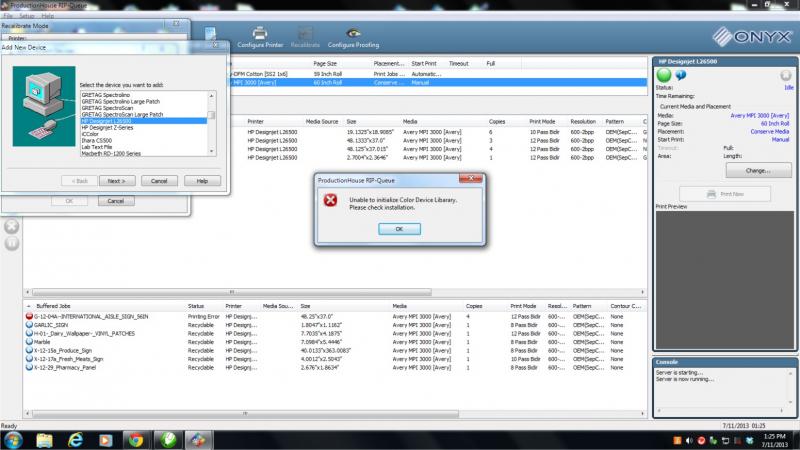Select Lab Text File in device list
Screen dimensions: 800x450
click(97, 147)
